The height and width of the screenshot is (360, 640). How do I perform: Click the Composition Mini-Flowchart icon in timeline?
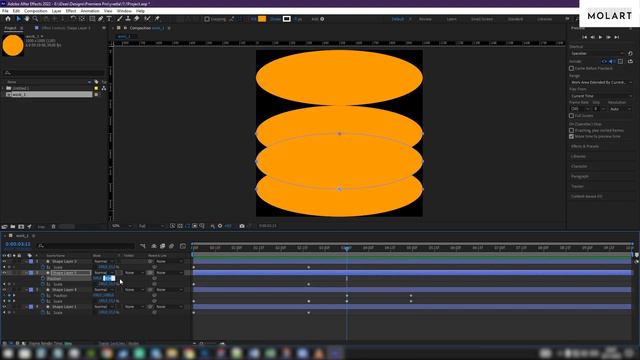coord(142,246)
